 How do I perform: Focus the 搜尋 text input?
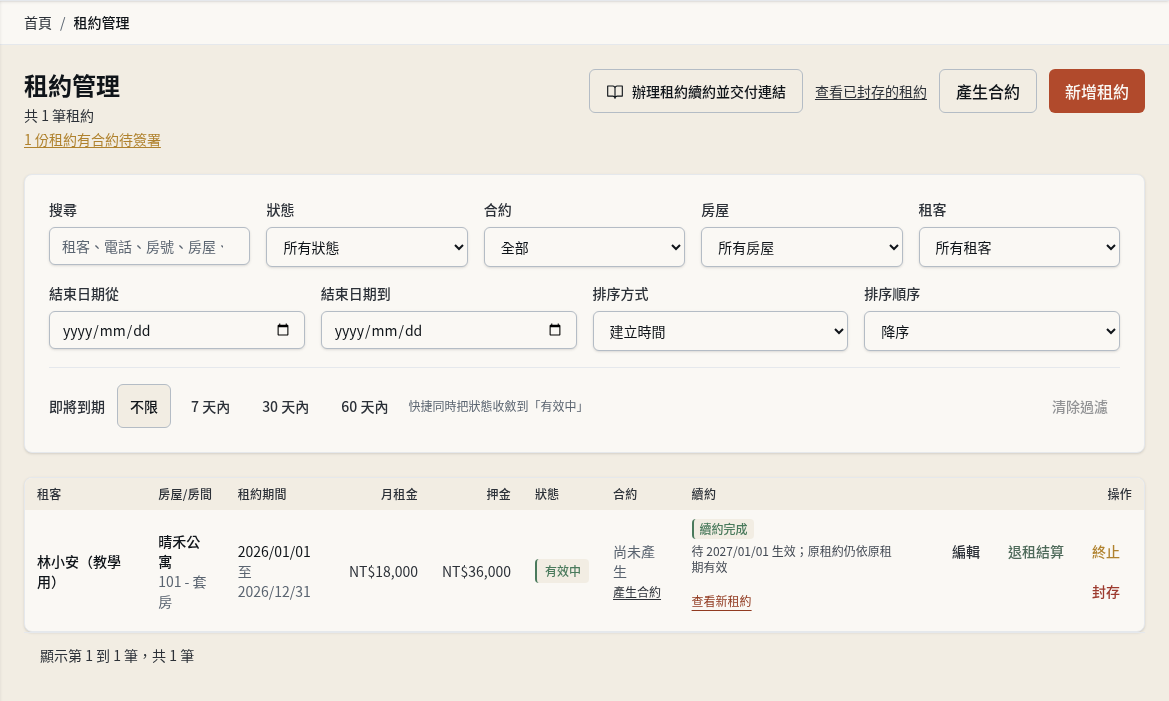tap(149, 246)
